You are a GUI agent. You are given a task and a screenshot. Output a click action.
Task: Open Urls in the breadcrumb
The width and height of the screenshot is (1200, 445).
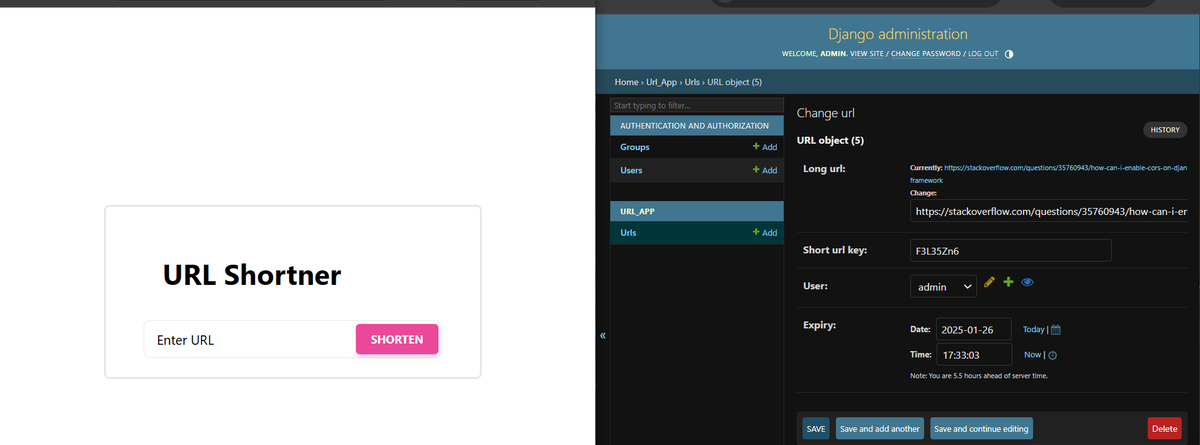694,81
